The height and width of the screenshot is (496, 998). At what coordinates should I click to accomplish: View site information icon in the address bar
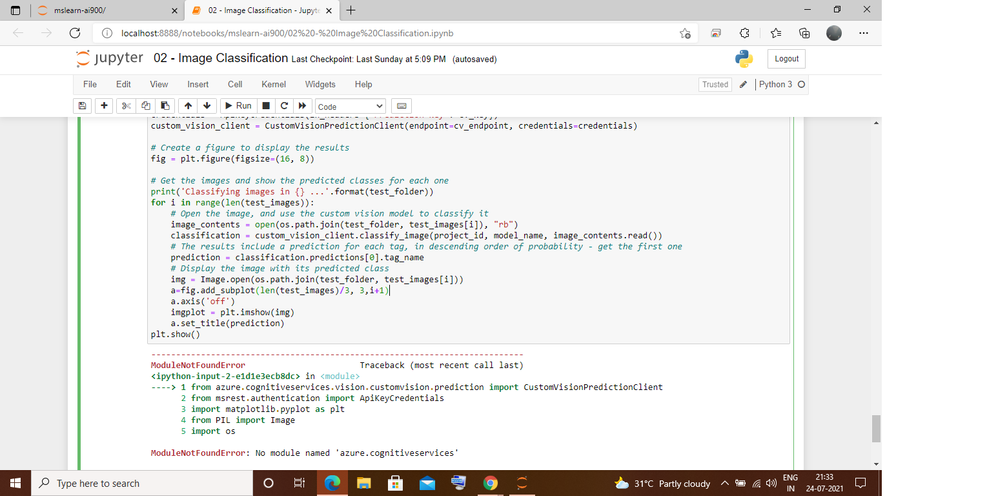[108, 33]
